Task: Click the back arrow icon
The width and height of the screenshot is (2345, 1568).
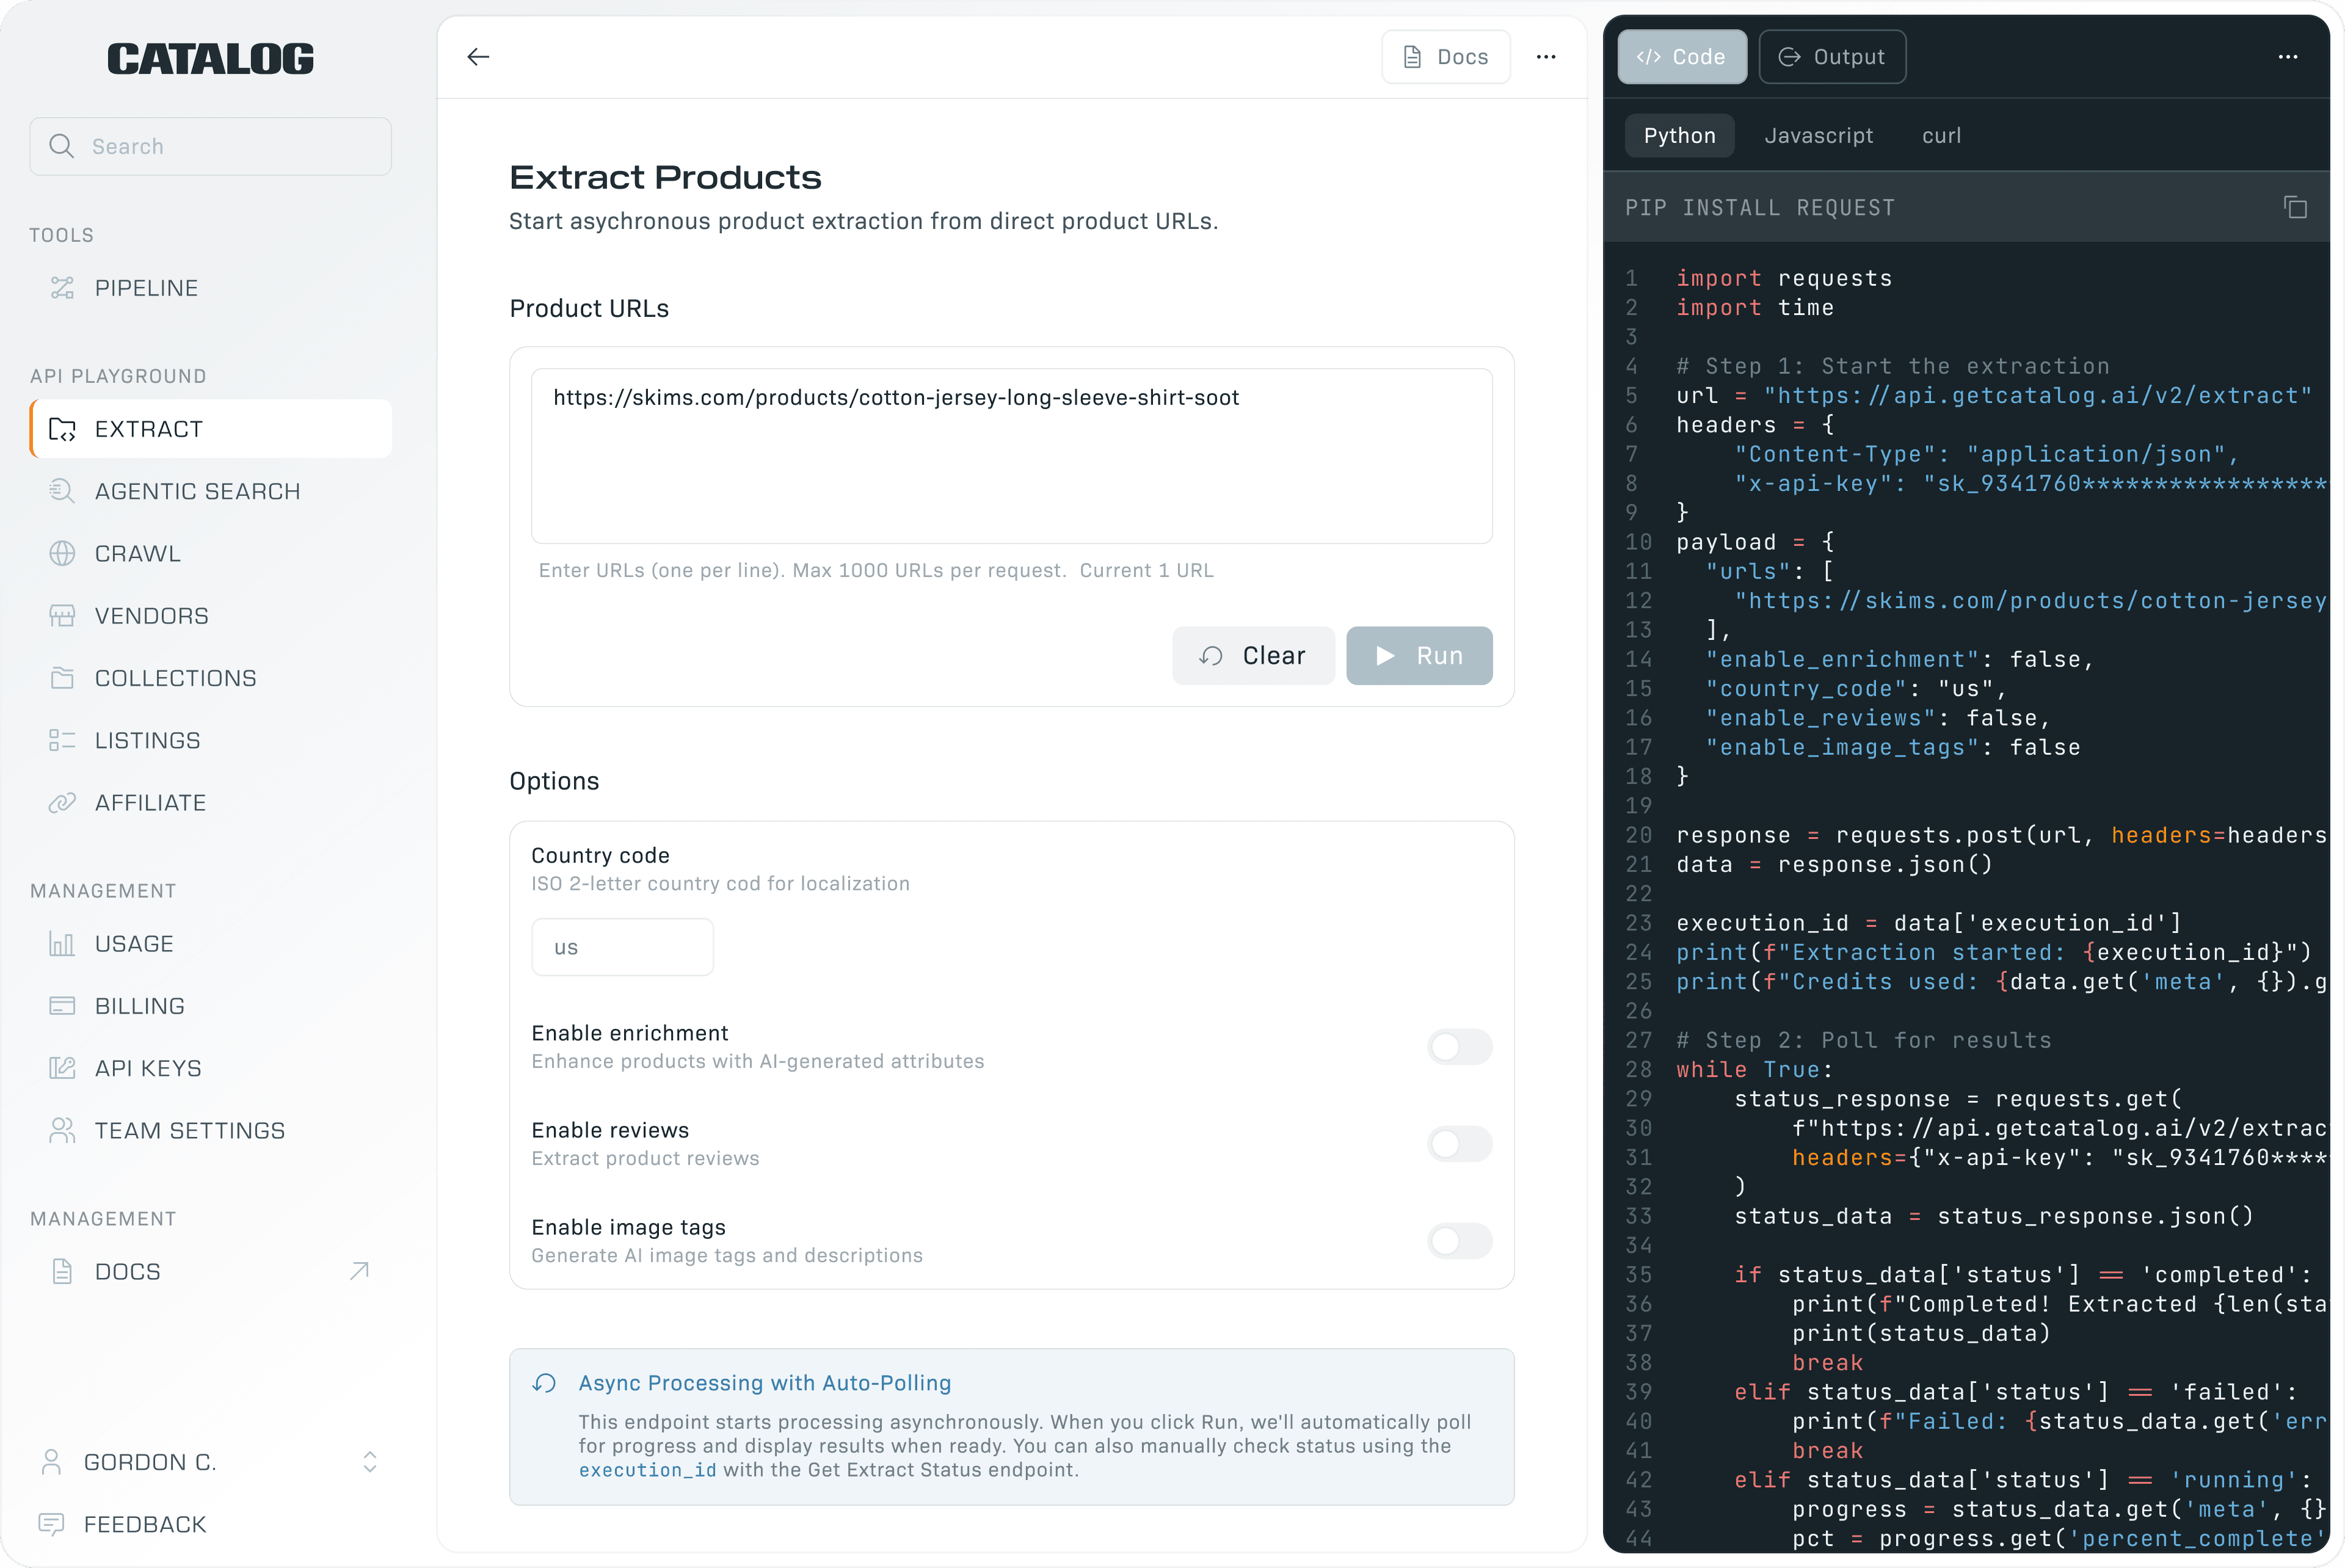Action: click(478, 57)
